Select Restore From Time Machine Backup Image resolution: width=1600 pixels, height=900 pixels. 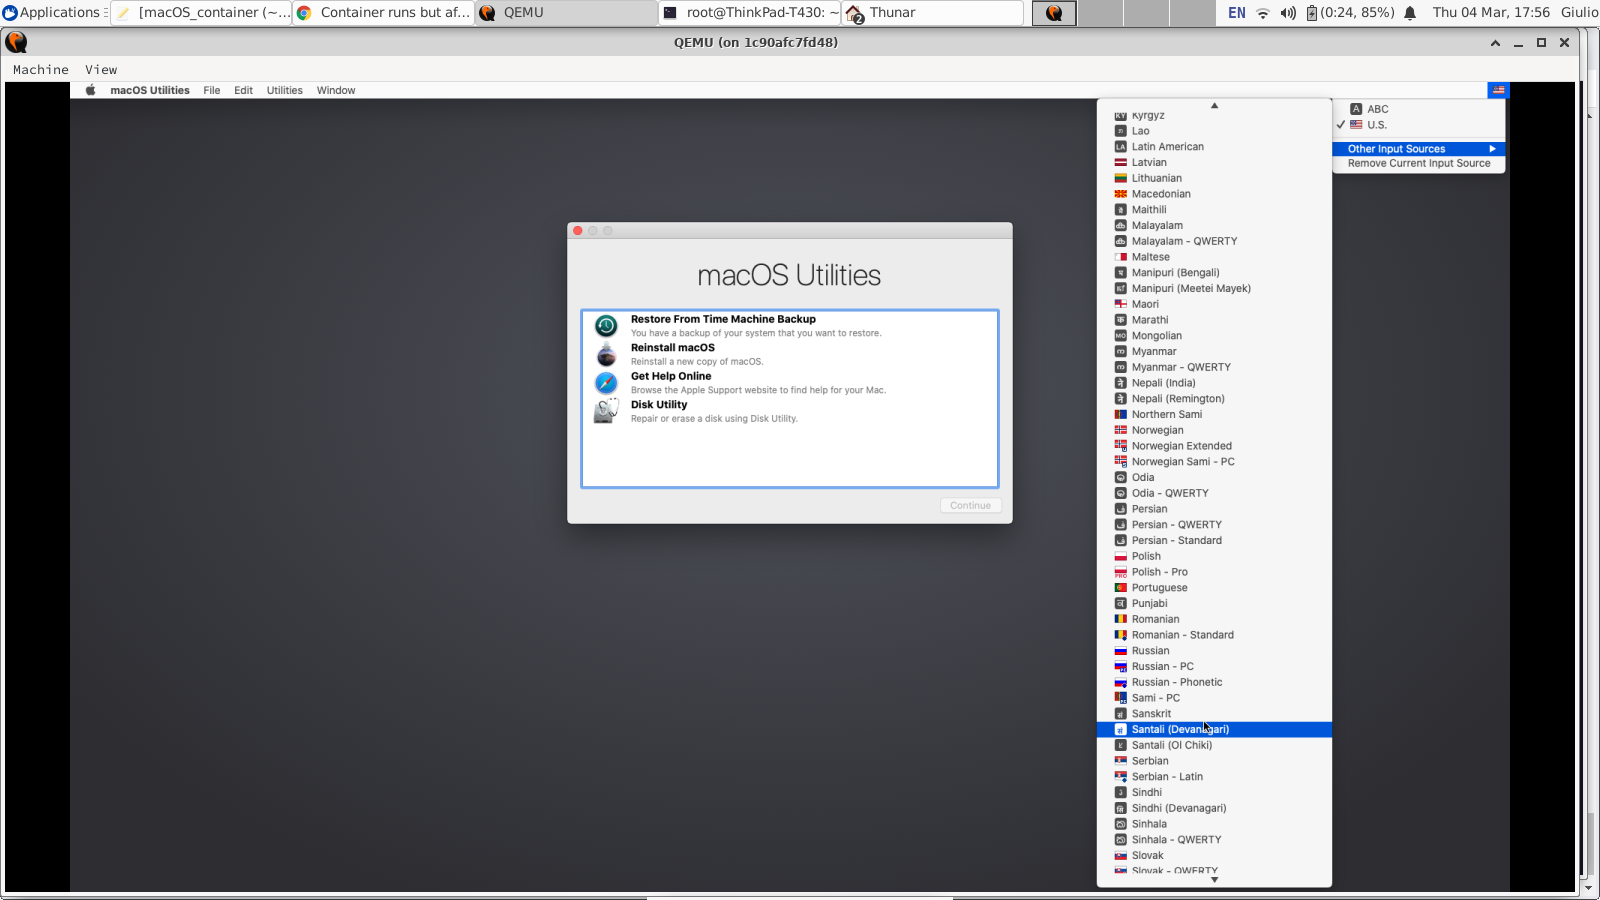[790, 326]
